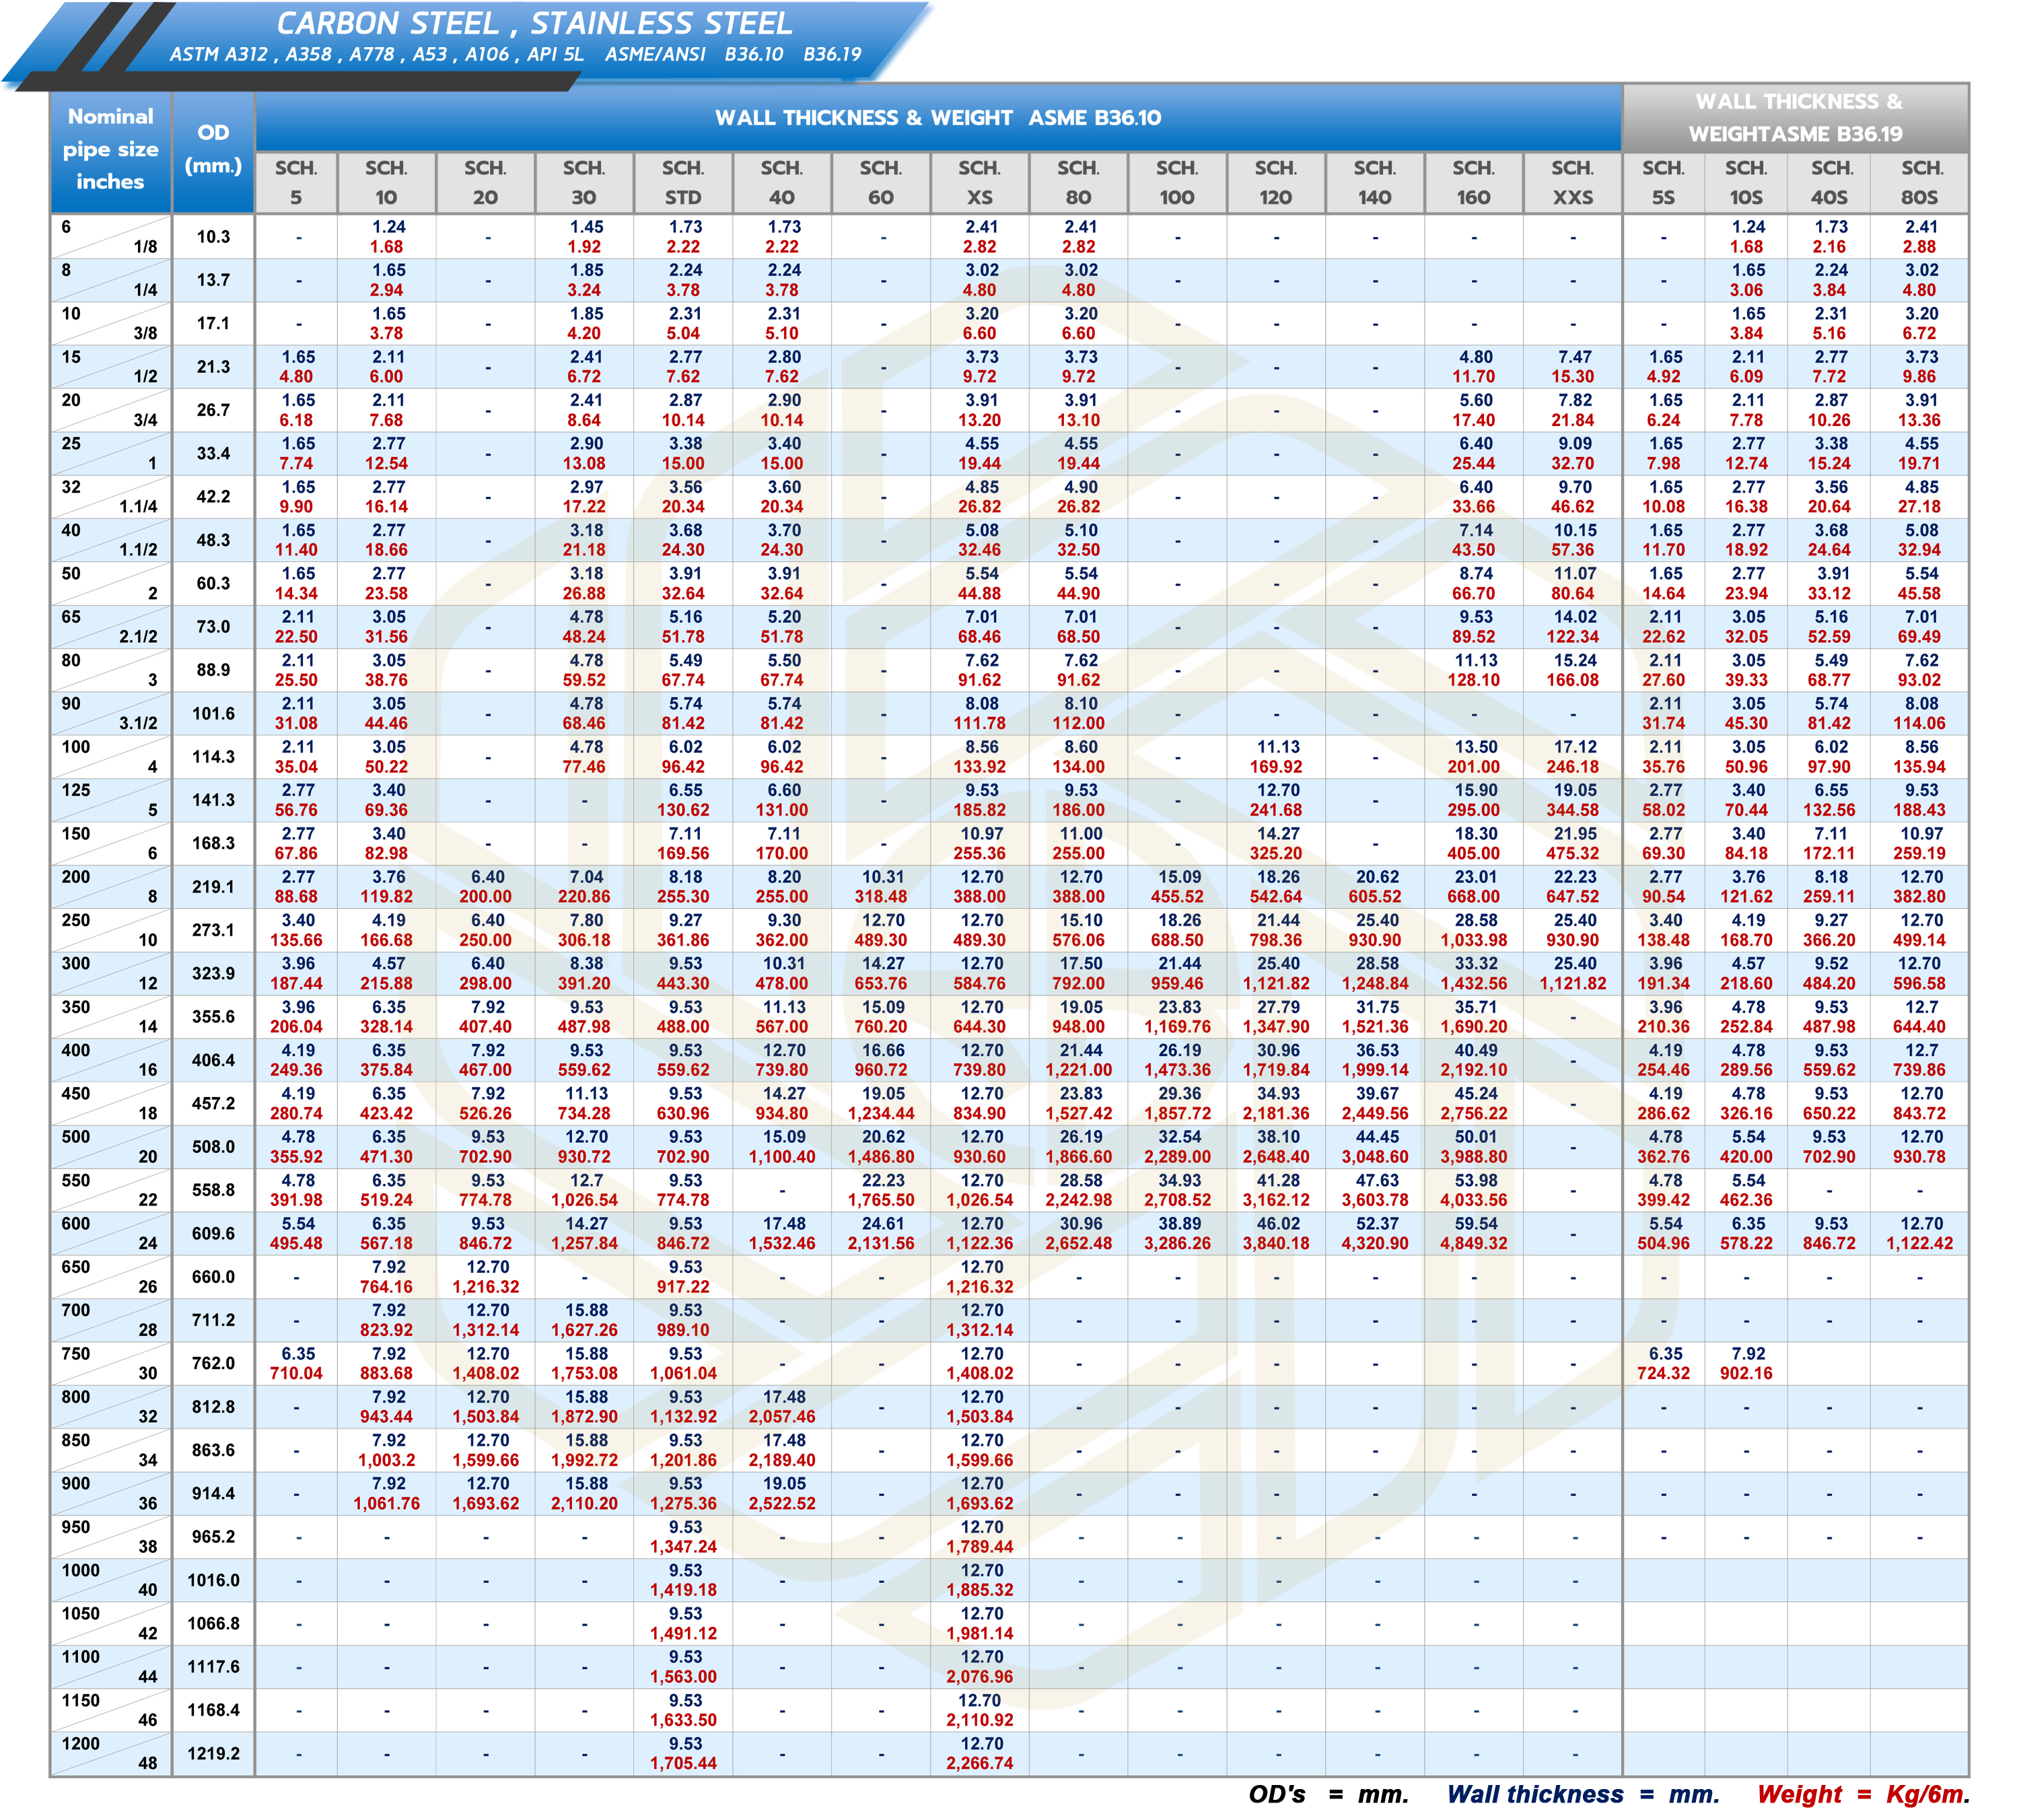
Task: Click the weight value 2,266.74
Action: [980, 1763]
